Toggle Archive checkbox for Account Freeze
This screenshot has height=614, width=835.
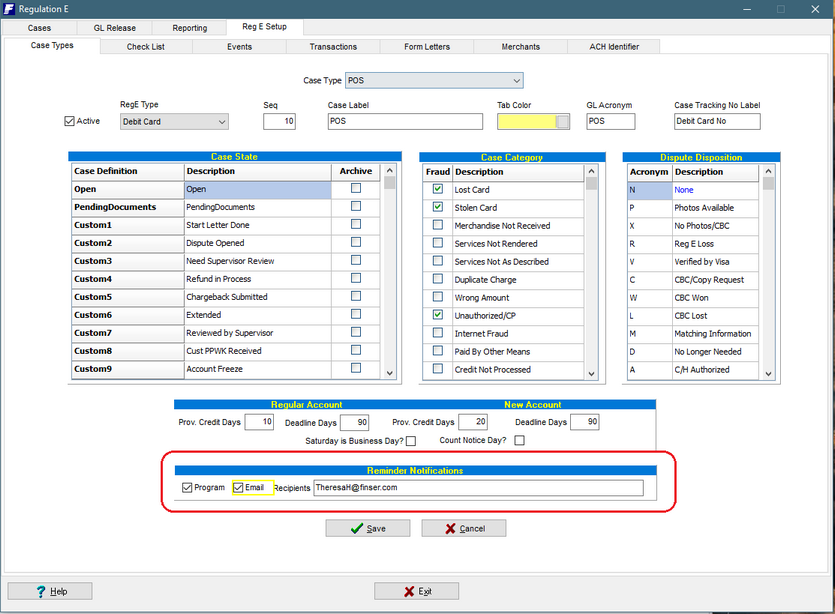(x=356, y=368)
